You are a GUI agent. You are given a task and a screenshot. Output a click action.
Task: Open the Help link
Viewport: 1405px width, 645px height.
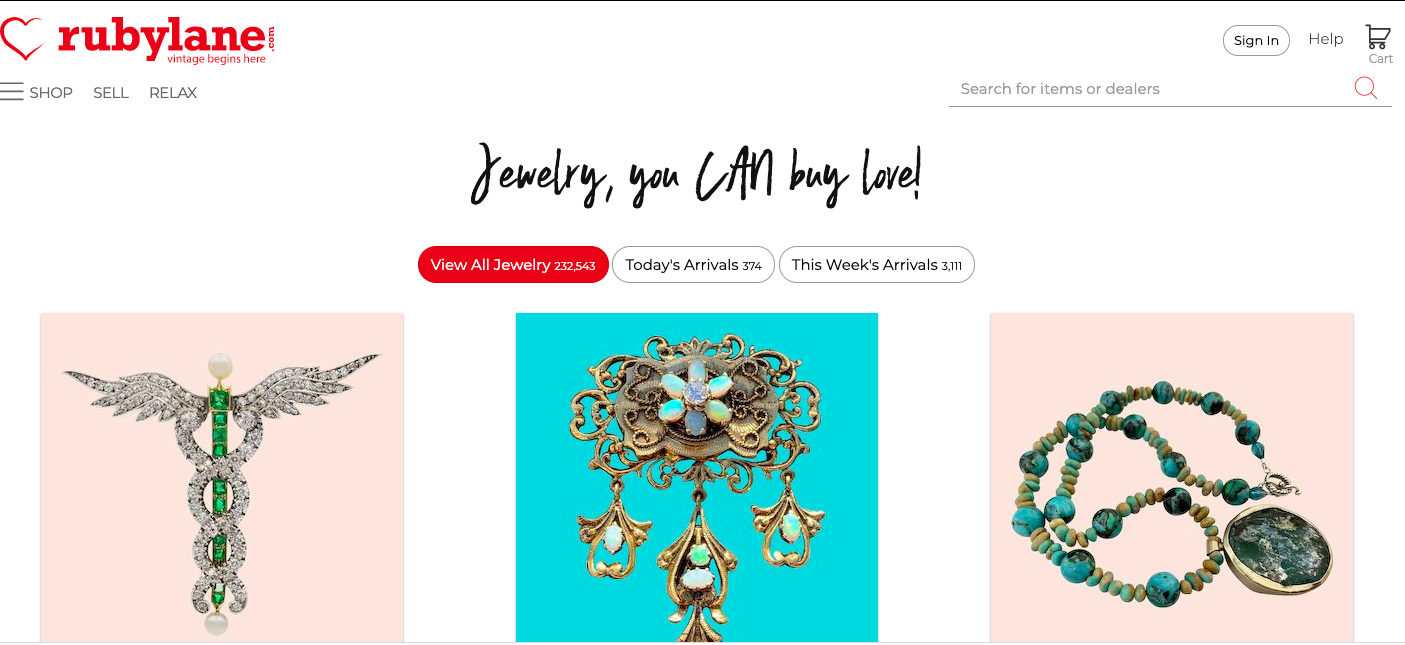(x=1326, y=39)
